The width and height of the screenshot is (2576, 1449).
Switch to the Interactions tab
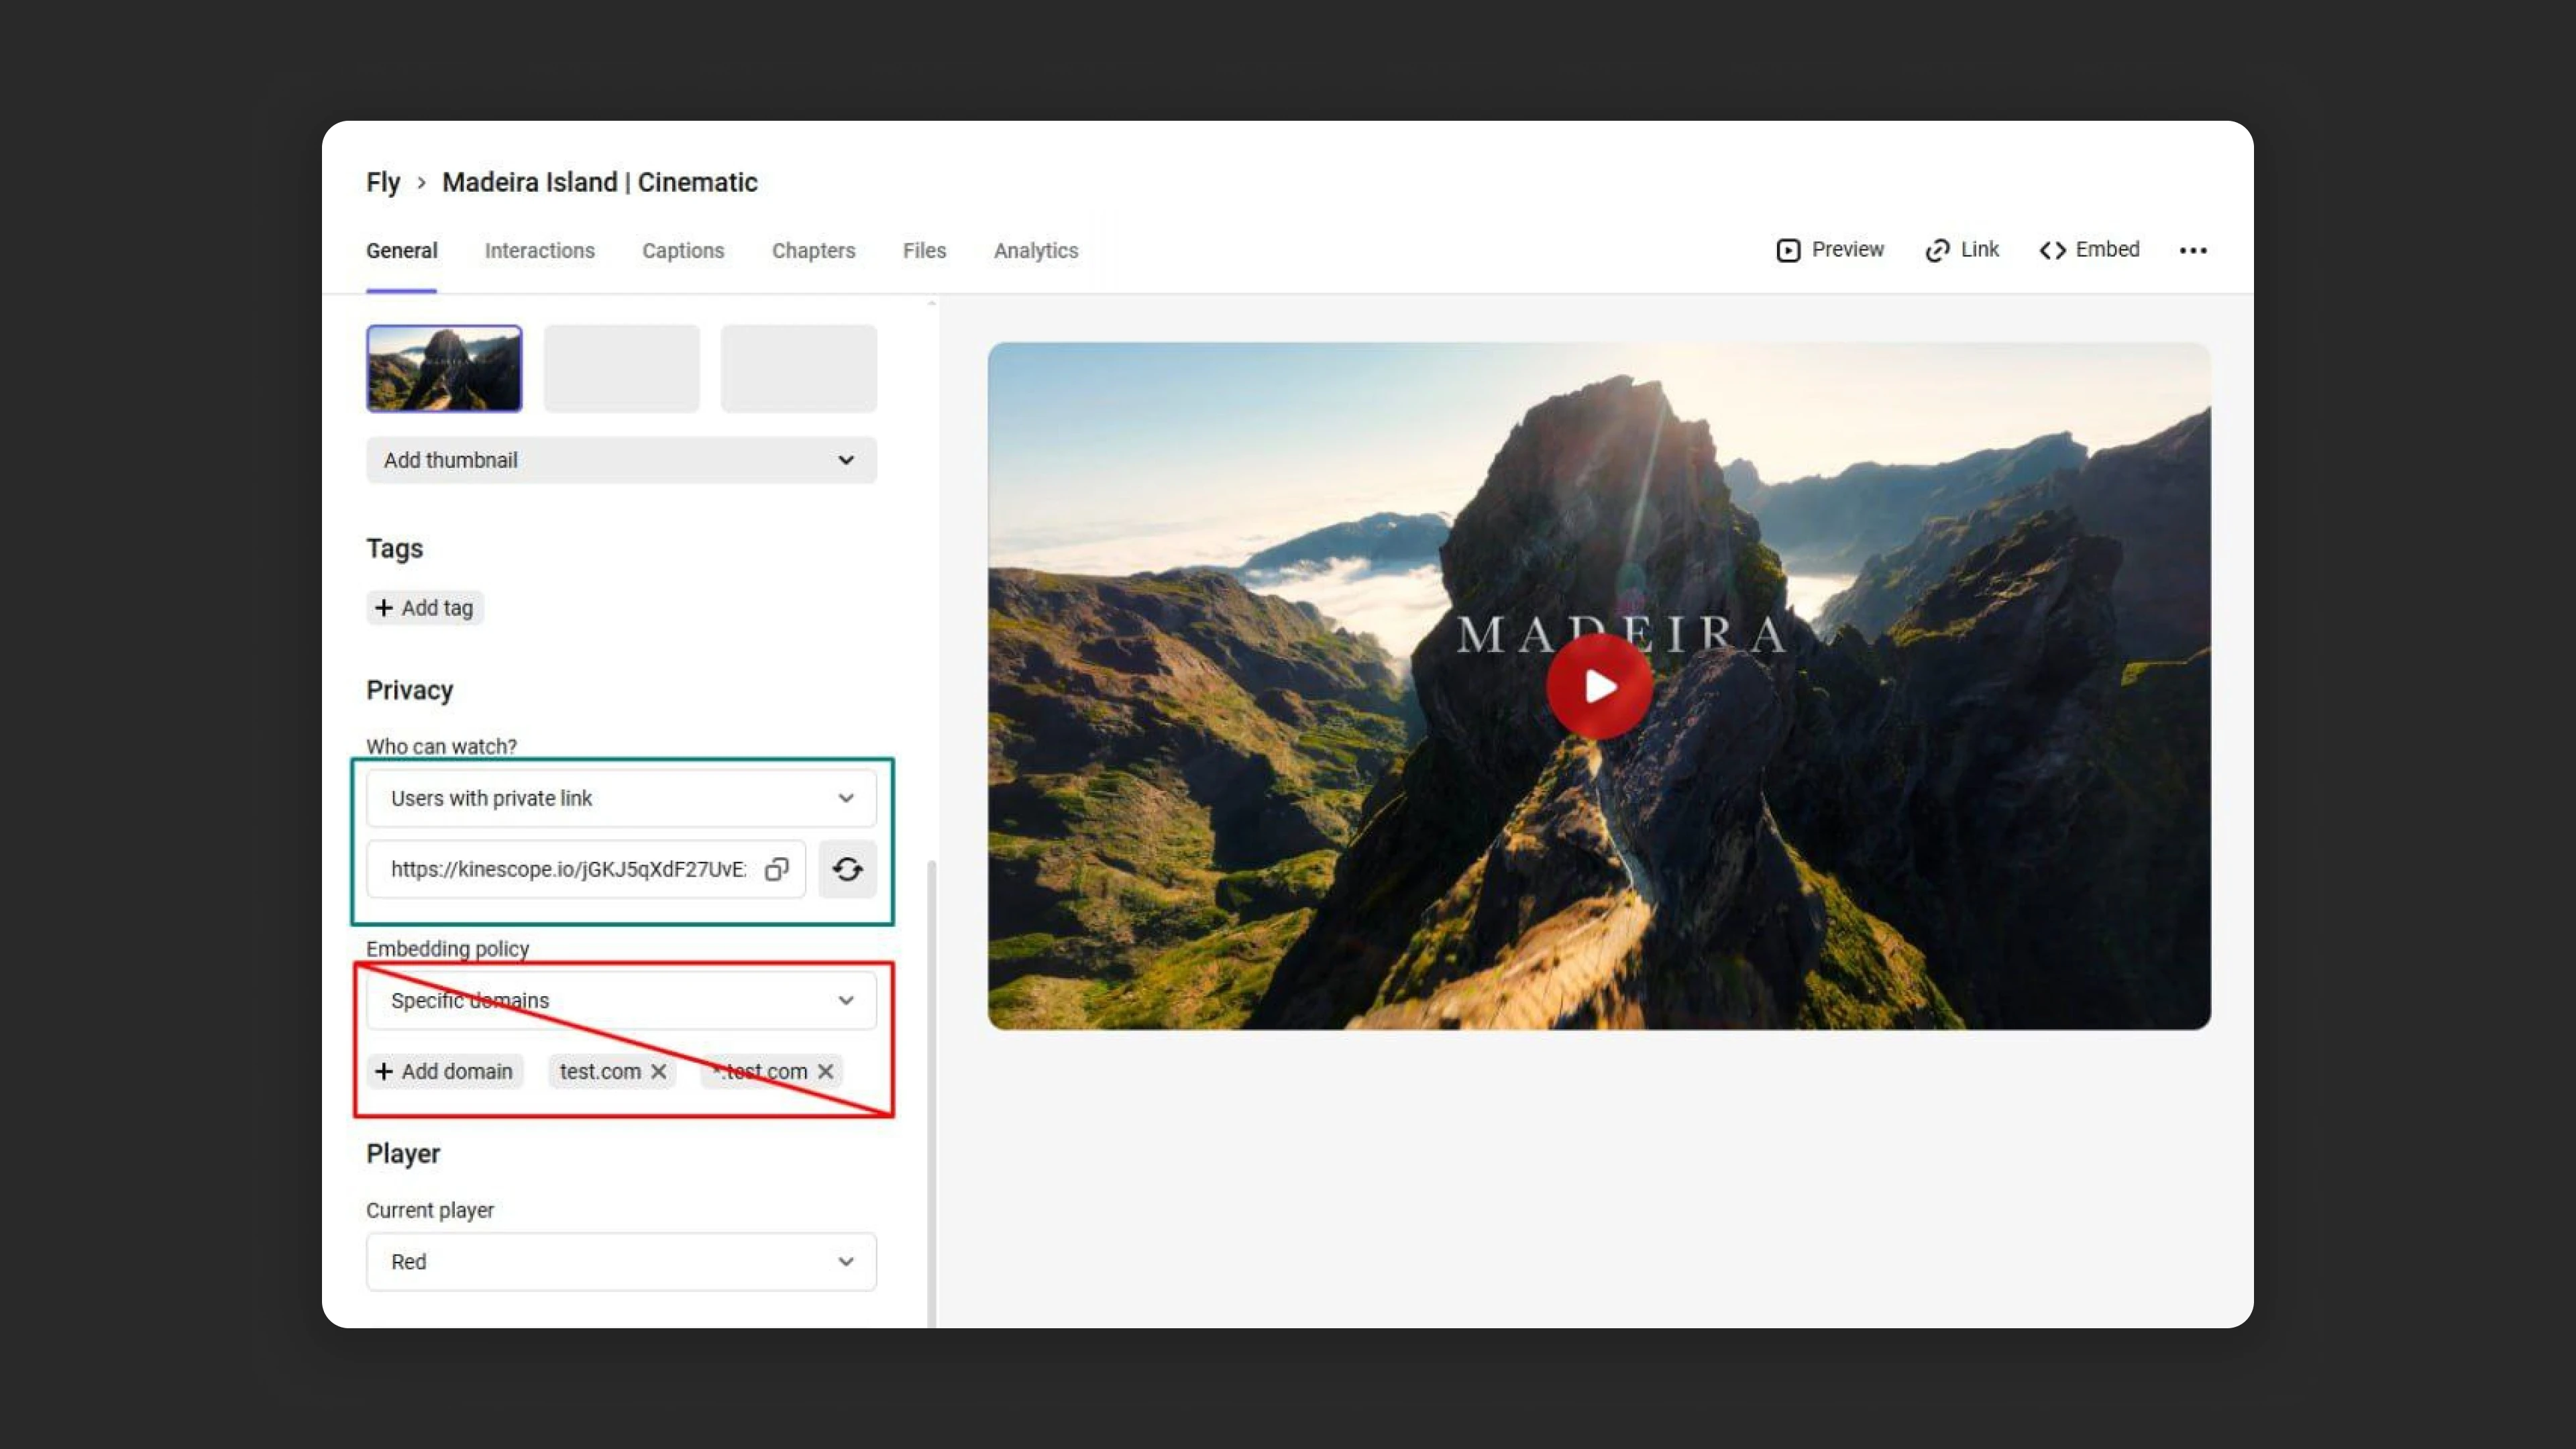(x=539, y=250)
